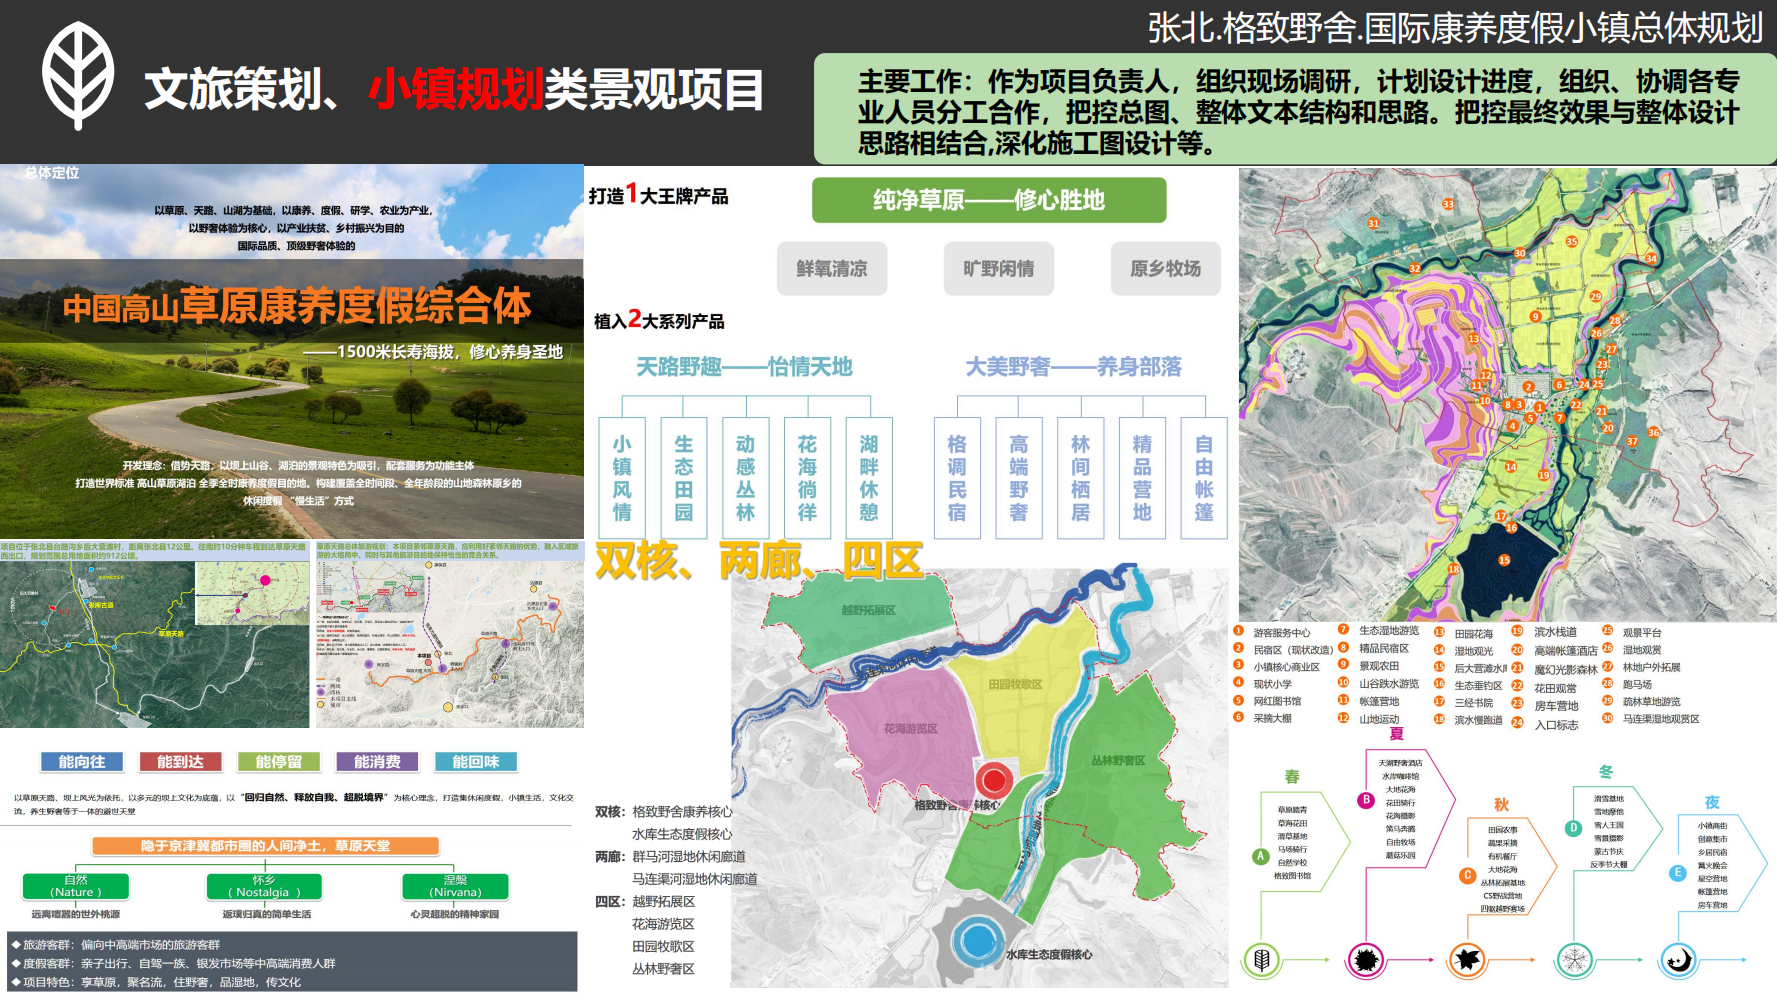The height and width of the screenshot is (1000, 1778).
Task: Click the 草原天路 tour route map thumbnail
Action: pyautogui.click(x=450, y=644)
